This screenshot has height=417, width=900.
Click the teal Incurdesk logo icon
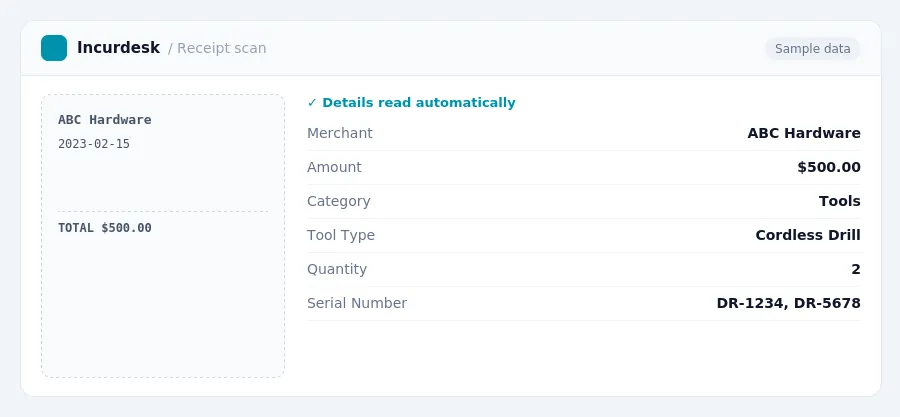tap(54, 48)
